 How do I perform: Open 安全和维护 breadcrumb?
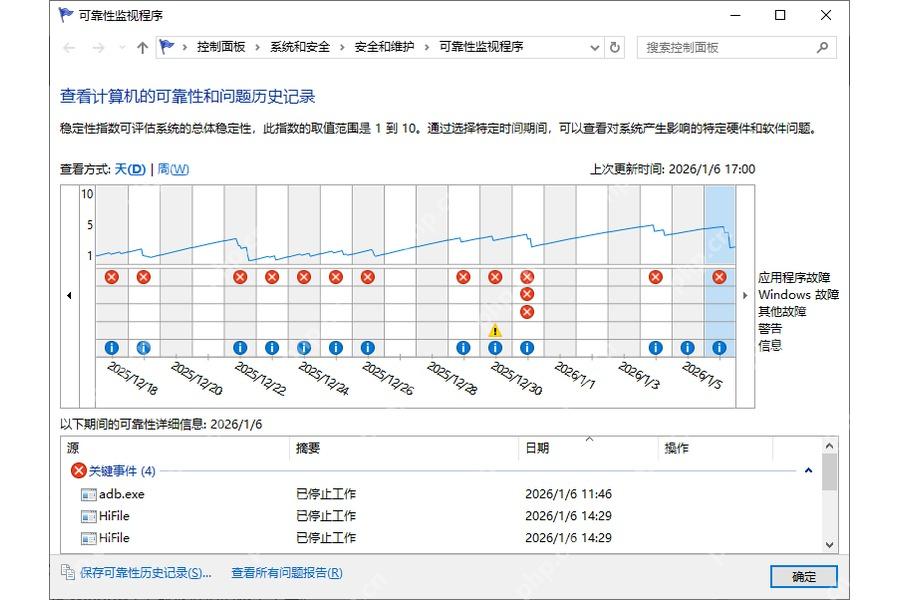pyautogui.click(x=384, y=47)
